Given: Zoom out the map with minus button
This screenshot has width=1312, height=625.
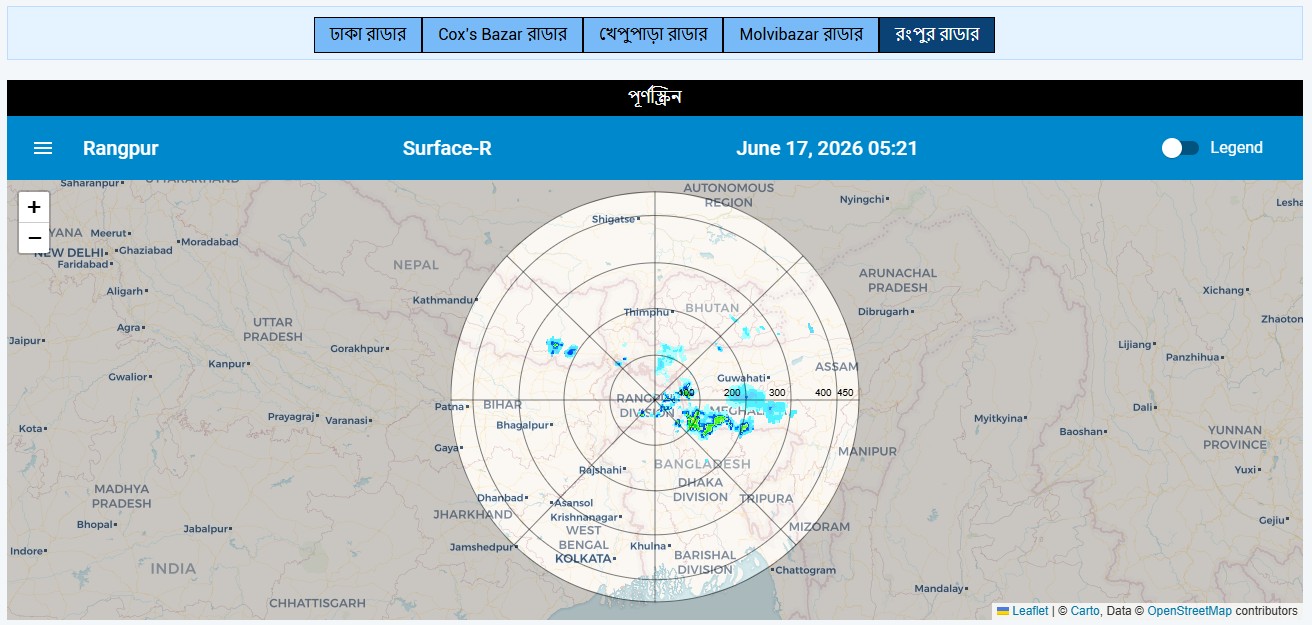Looking at the screenshot, I should [34, 238].
